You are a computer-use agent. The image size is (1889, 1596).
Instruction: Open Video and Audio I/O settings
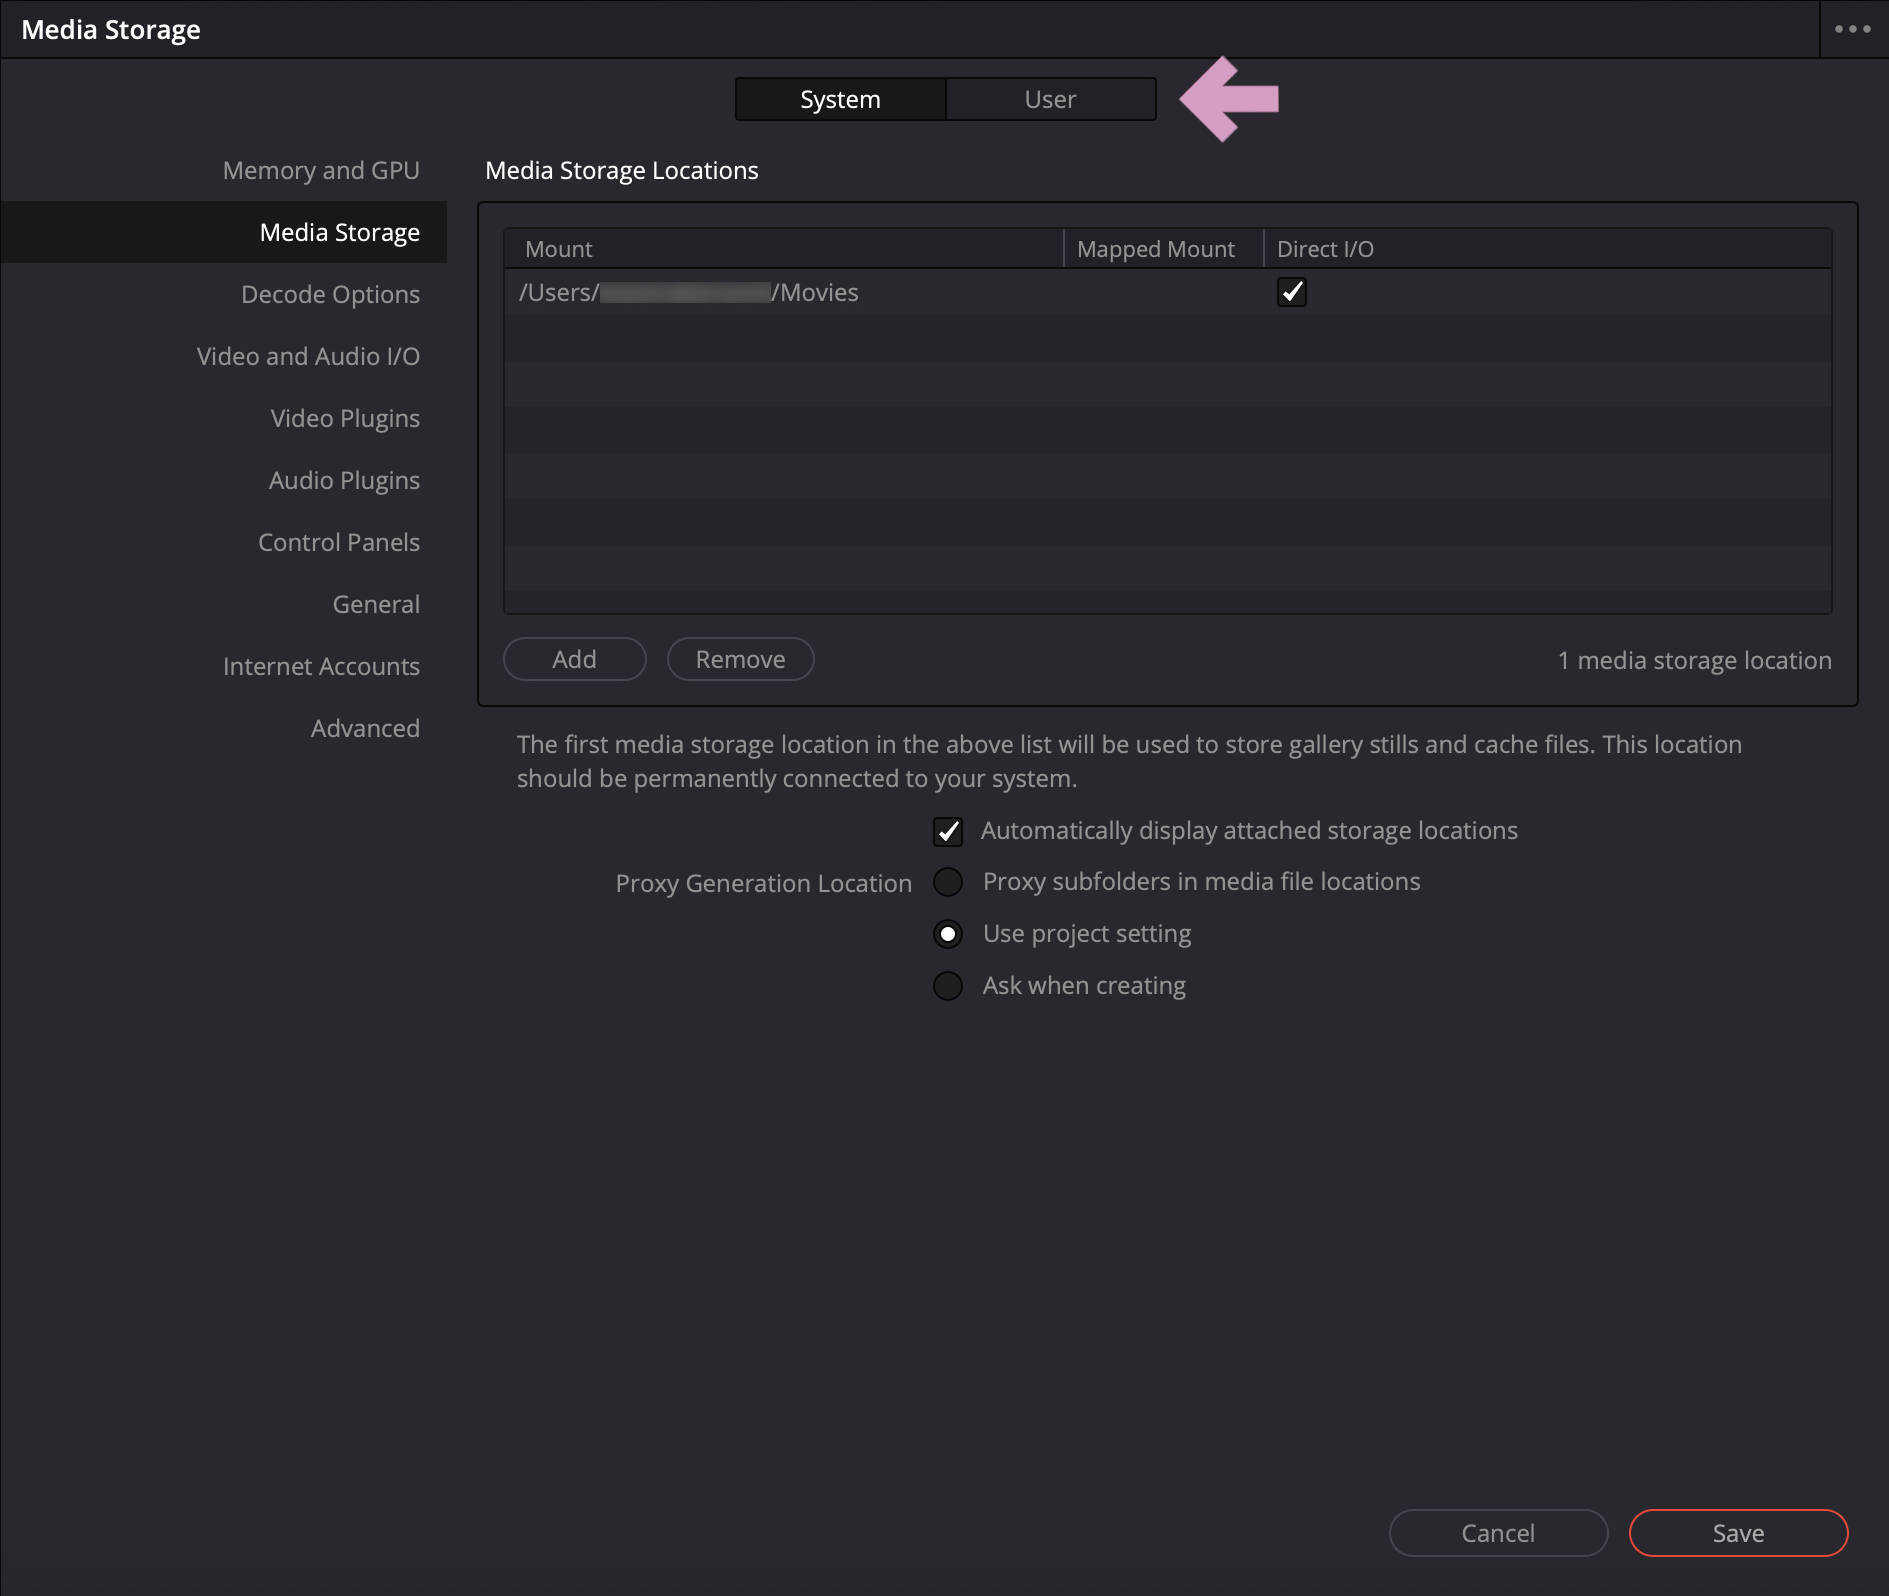point(308,355)
